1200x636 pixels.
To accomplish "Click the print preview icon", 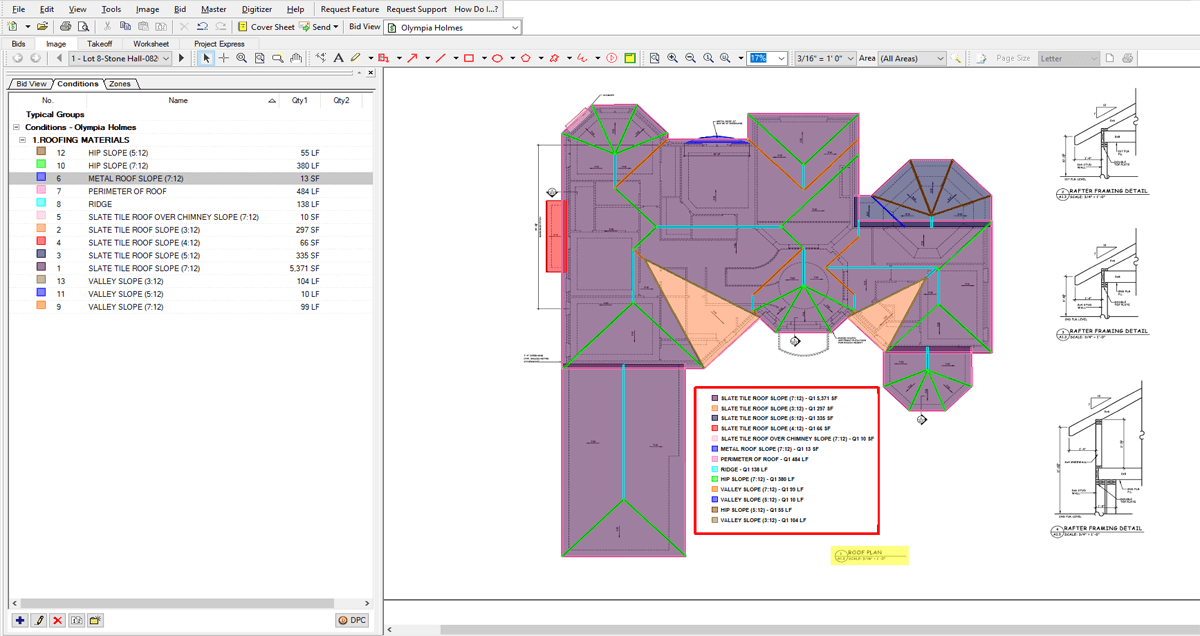I will [x=83, y=27].
